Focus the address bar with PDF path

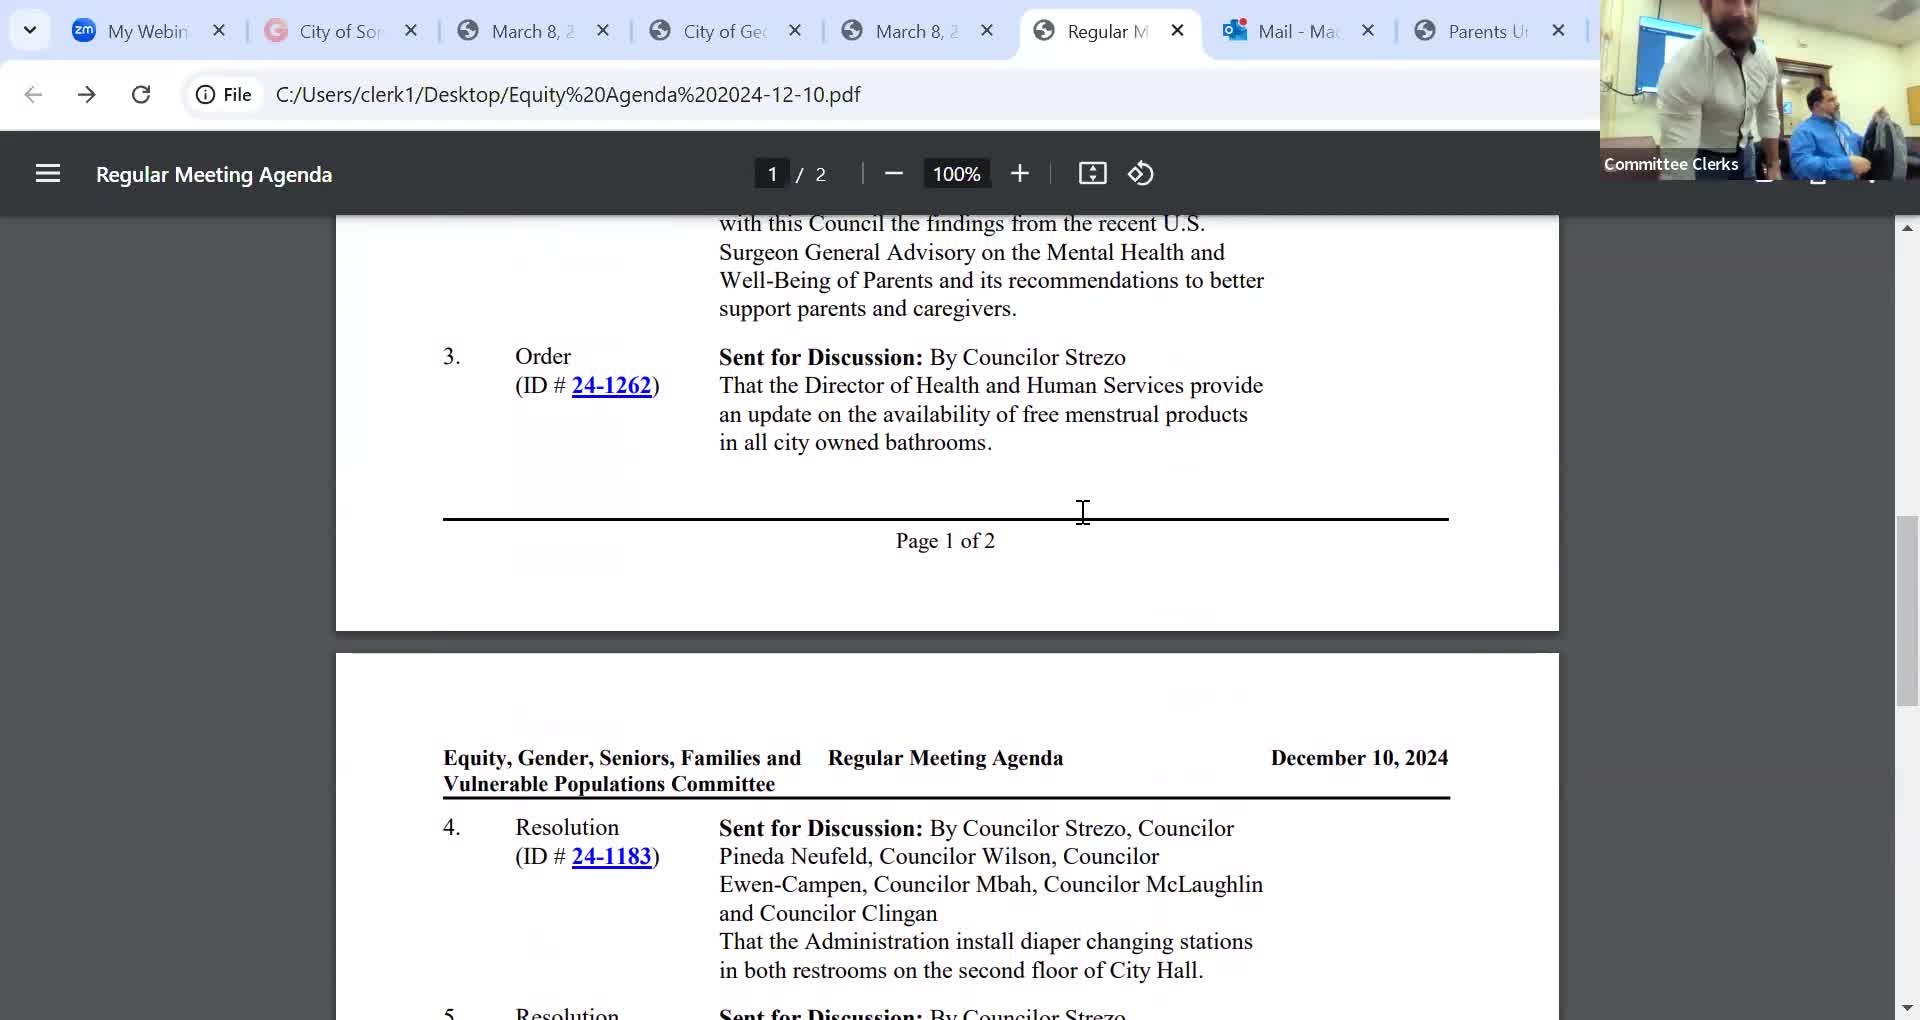(568, 94)
